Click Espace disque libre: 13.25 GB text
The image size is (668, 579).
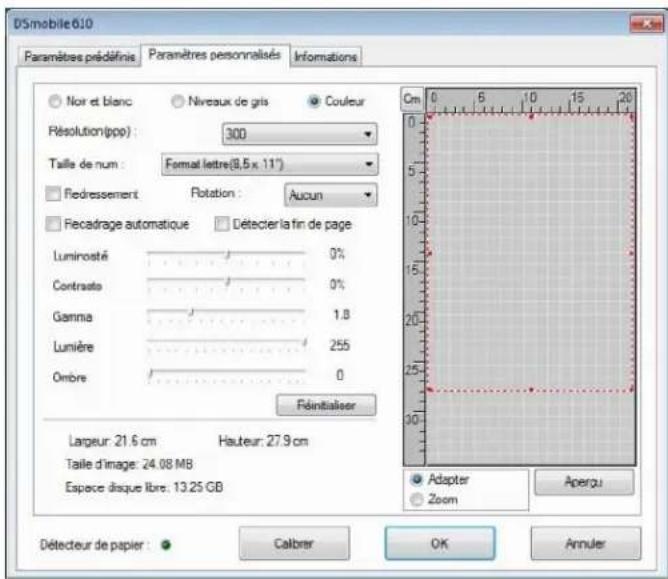pos(144,487)
